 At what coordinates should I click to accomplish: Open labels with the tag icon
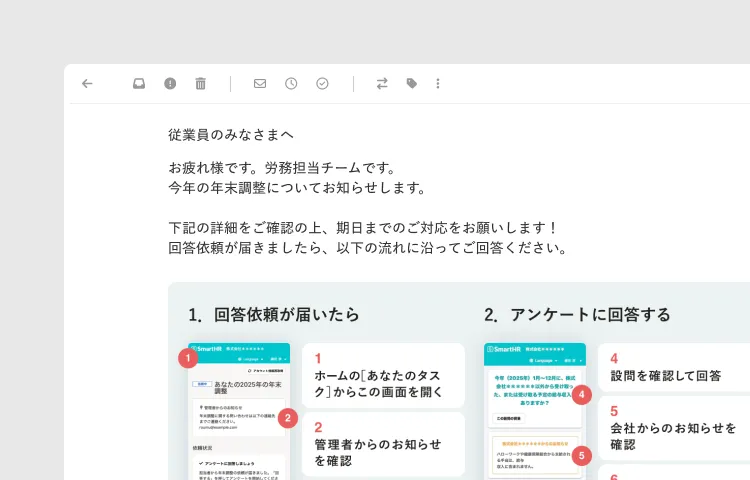pos(411,84)
